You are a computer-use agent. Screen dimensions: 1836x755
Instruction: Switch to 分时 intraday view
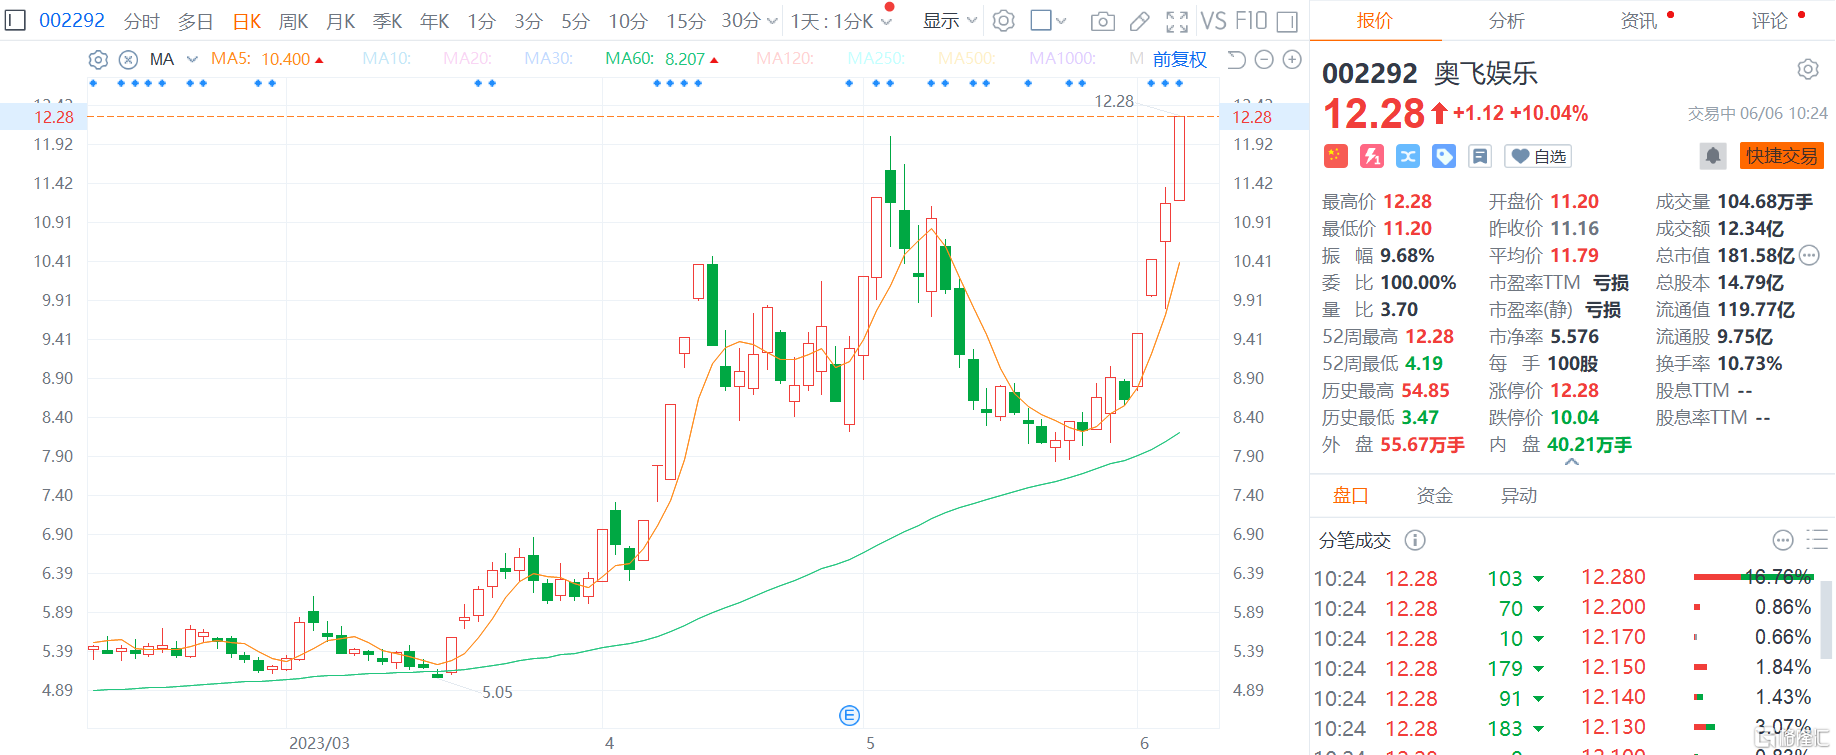coord(142,21)
